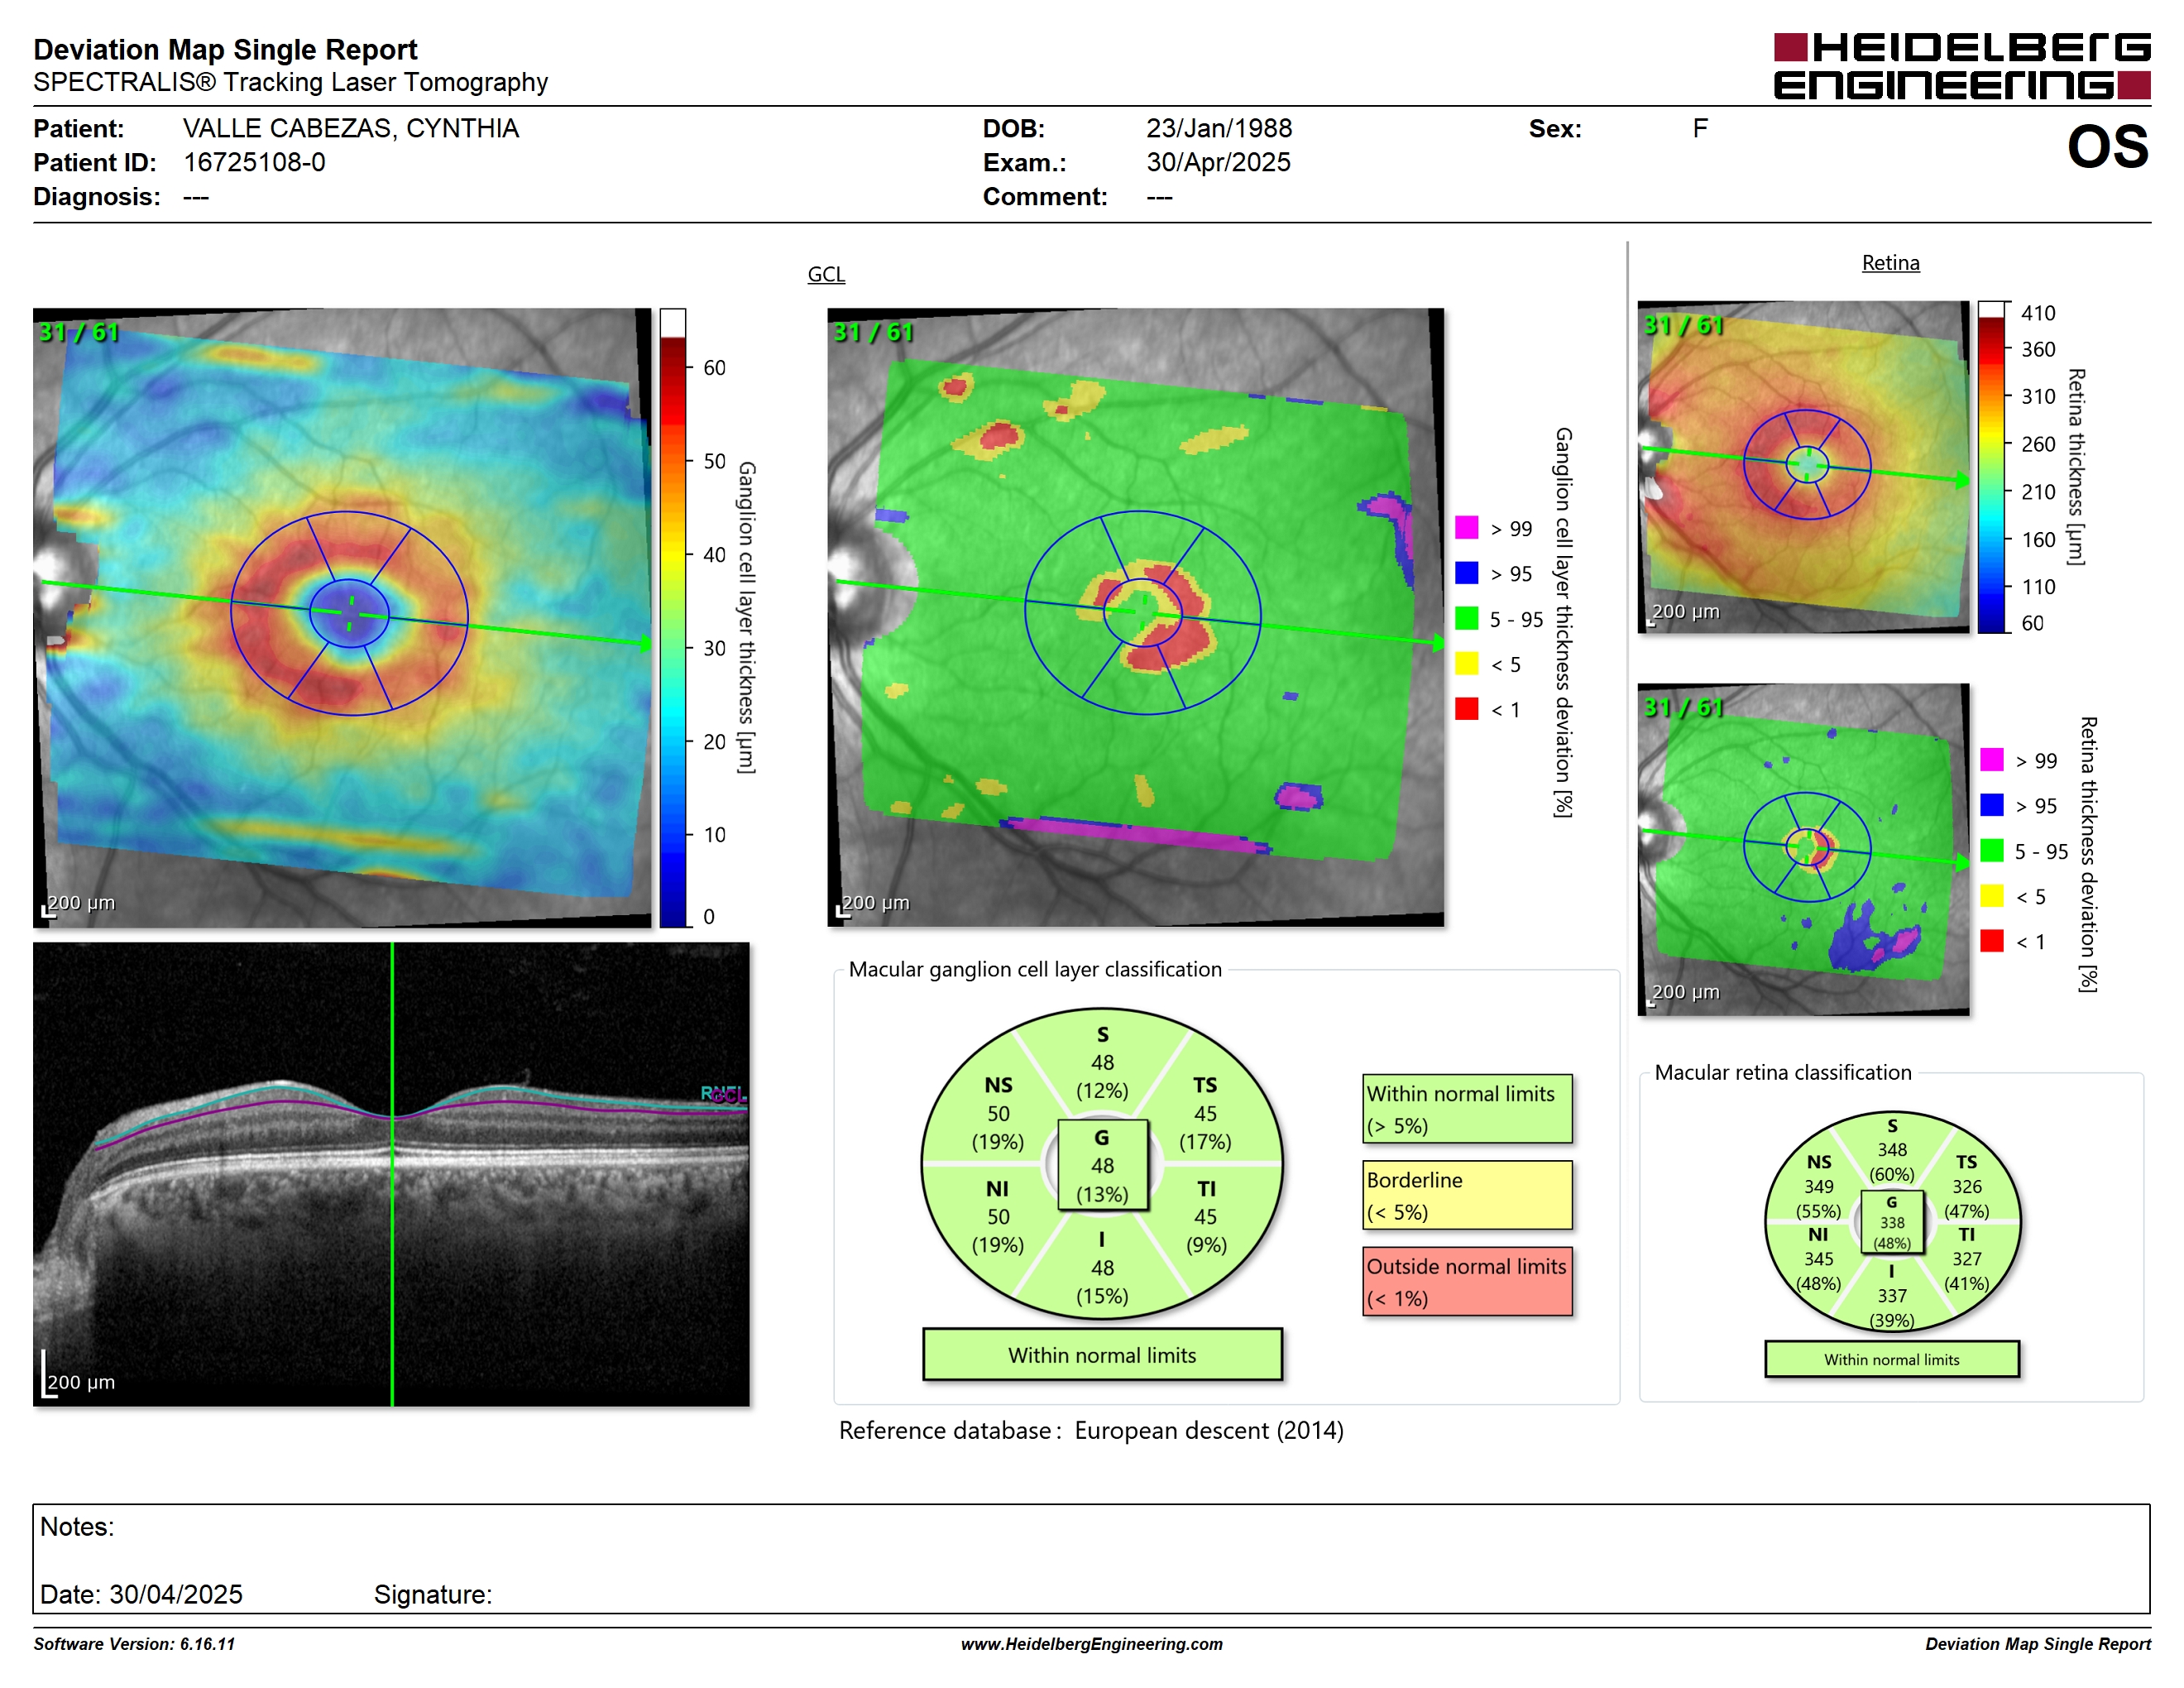The height and width of the screenshot is (1688, 2184).
Task: Click the GCL S sector 48 (12%)
Action: (x=1102, y=1062)
